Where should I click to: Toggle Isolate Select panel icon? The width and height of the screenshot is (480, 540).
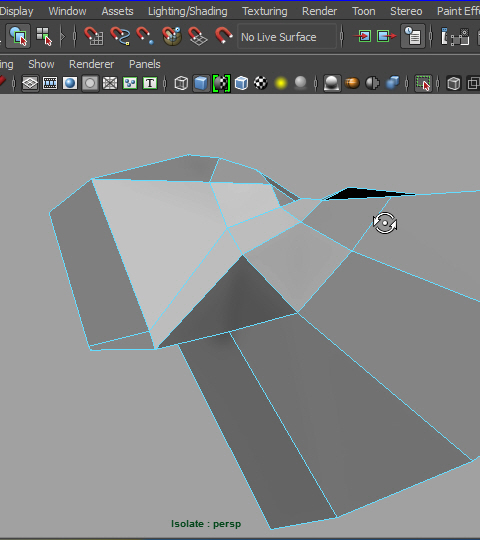tap(423, 83)
